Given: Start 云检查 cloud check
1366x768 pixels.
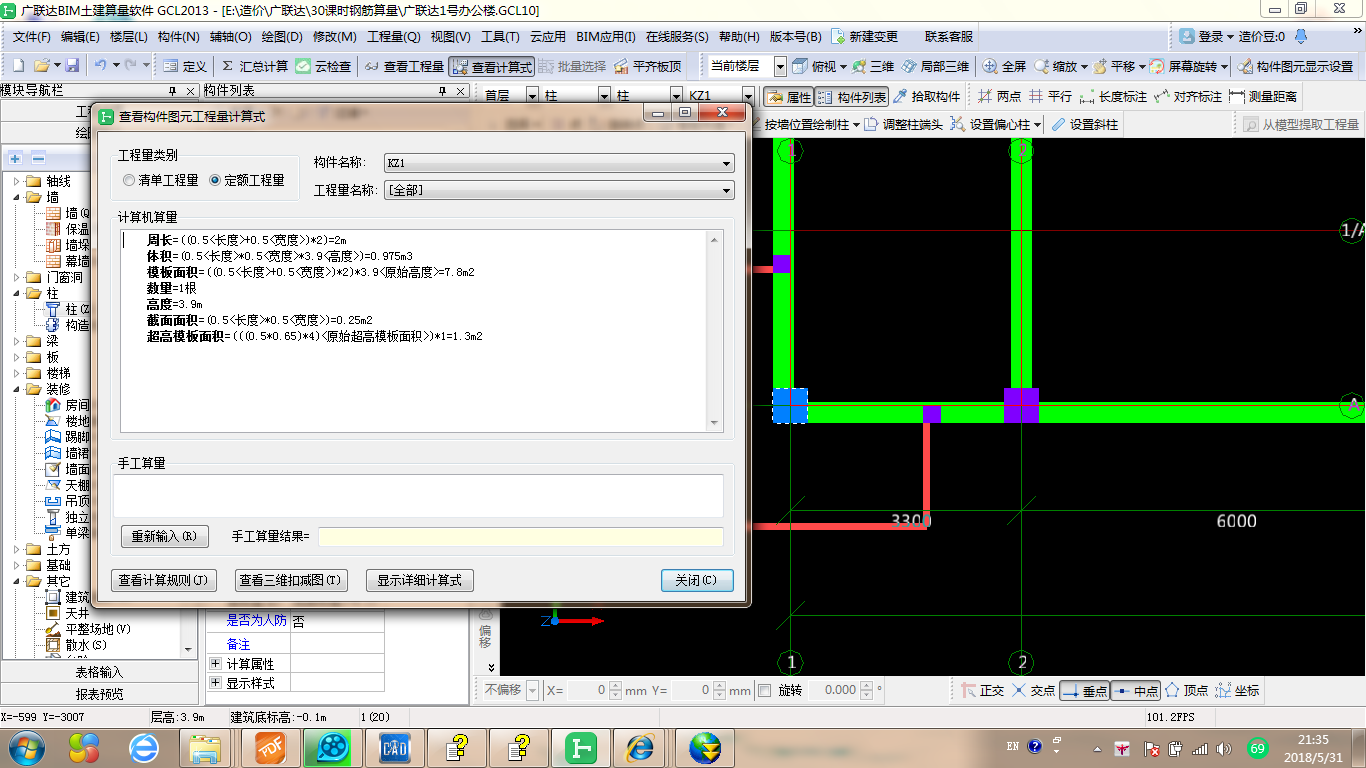Looking at the screenshot, I should click(324, 66).
